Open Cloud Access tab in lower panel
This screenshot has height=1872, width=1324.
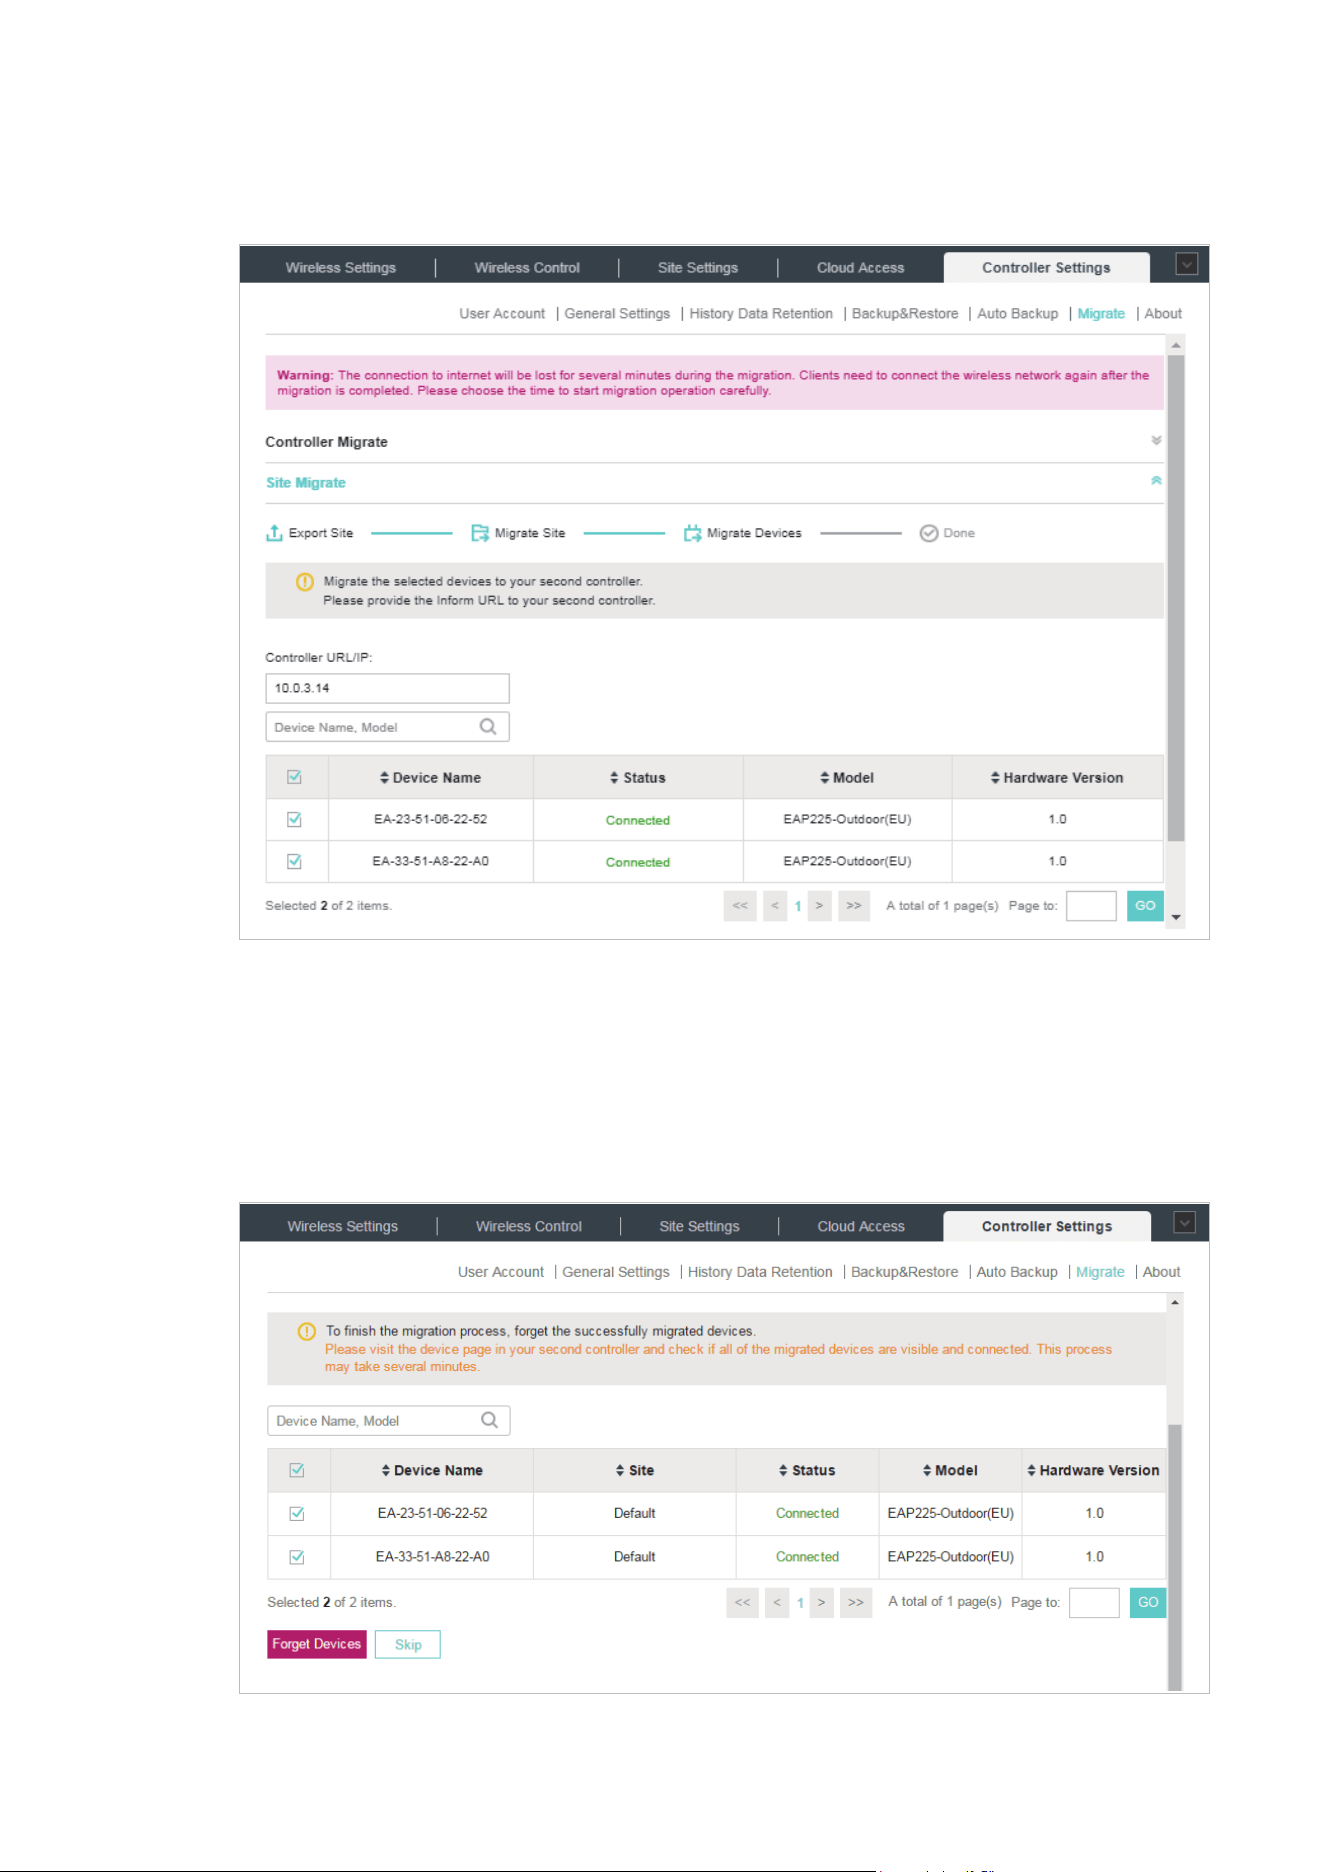[861, 1226]
